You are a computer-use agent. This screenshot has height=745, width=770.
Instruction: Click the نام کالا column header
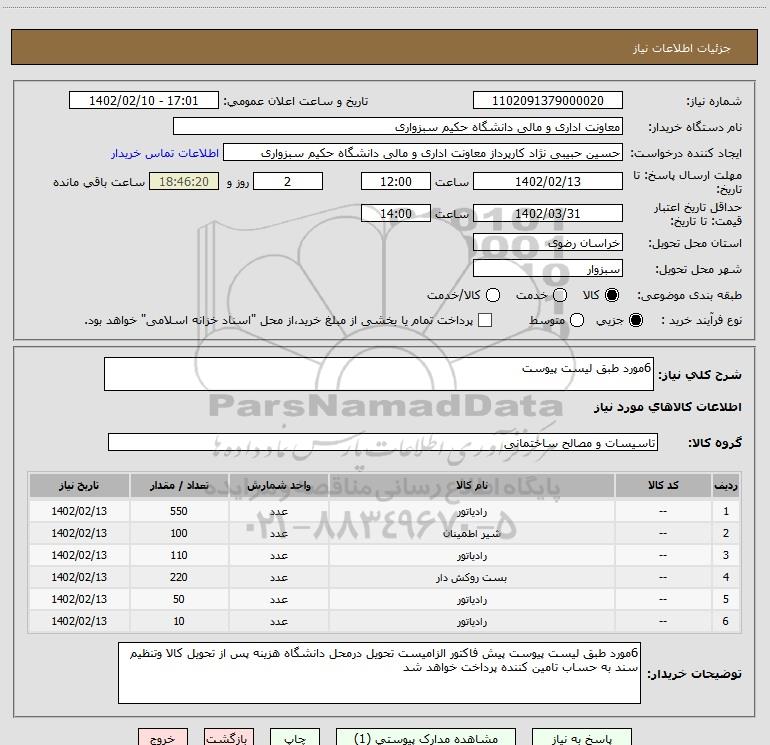471,485
